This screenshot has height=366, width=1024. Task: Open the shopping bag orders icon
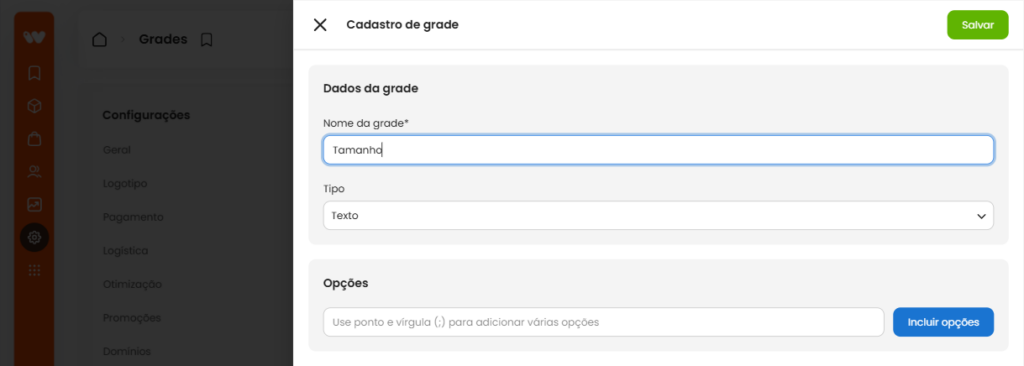34,139
